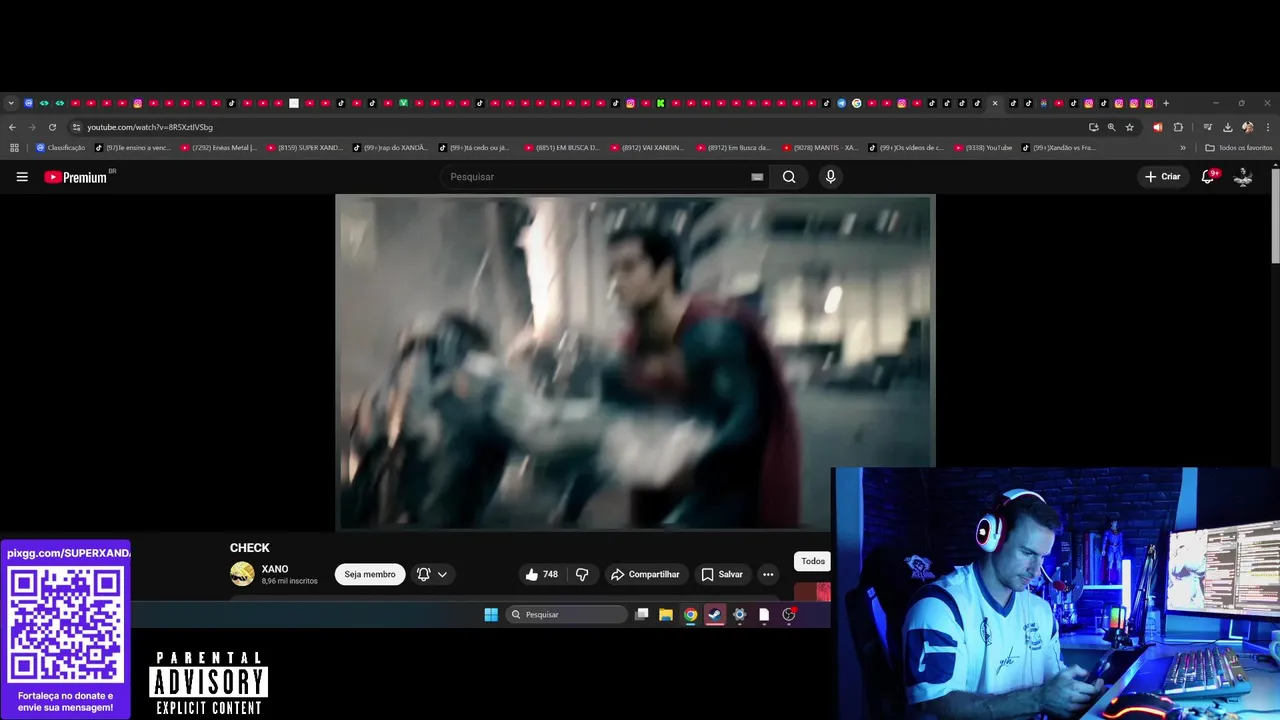The image size is (1280, 720).
Task: Bookmark this page with the star icon
Action: (1130, 127)
